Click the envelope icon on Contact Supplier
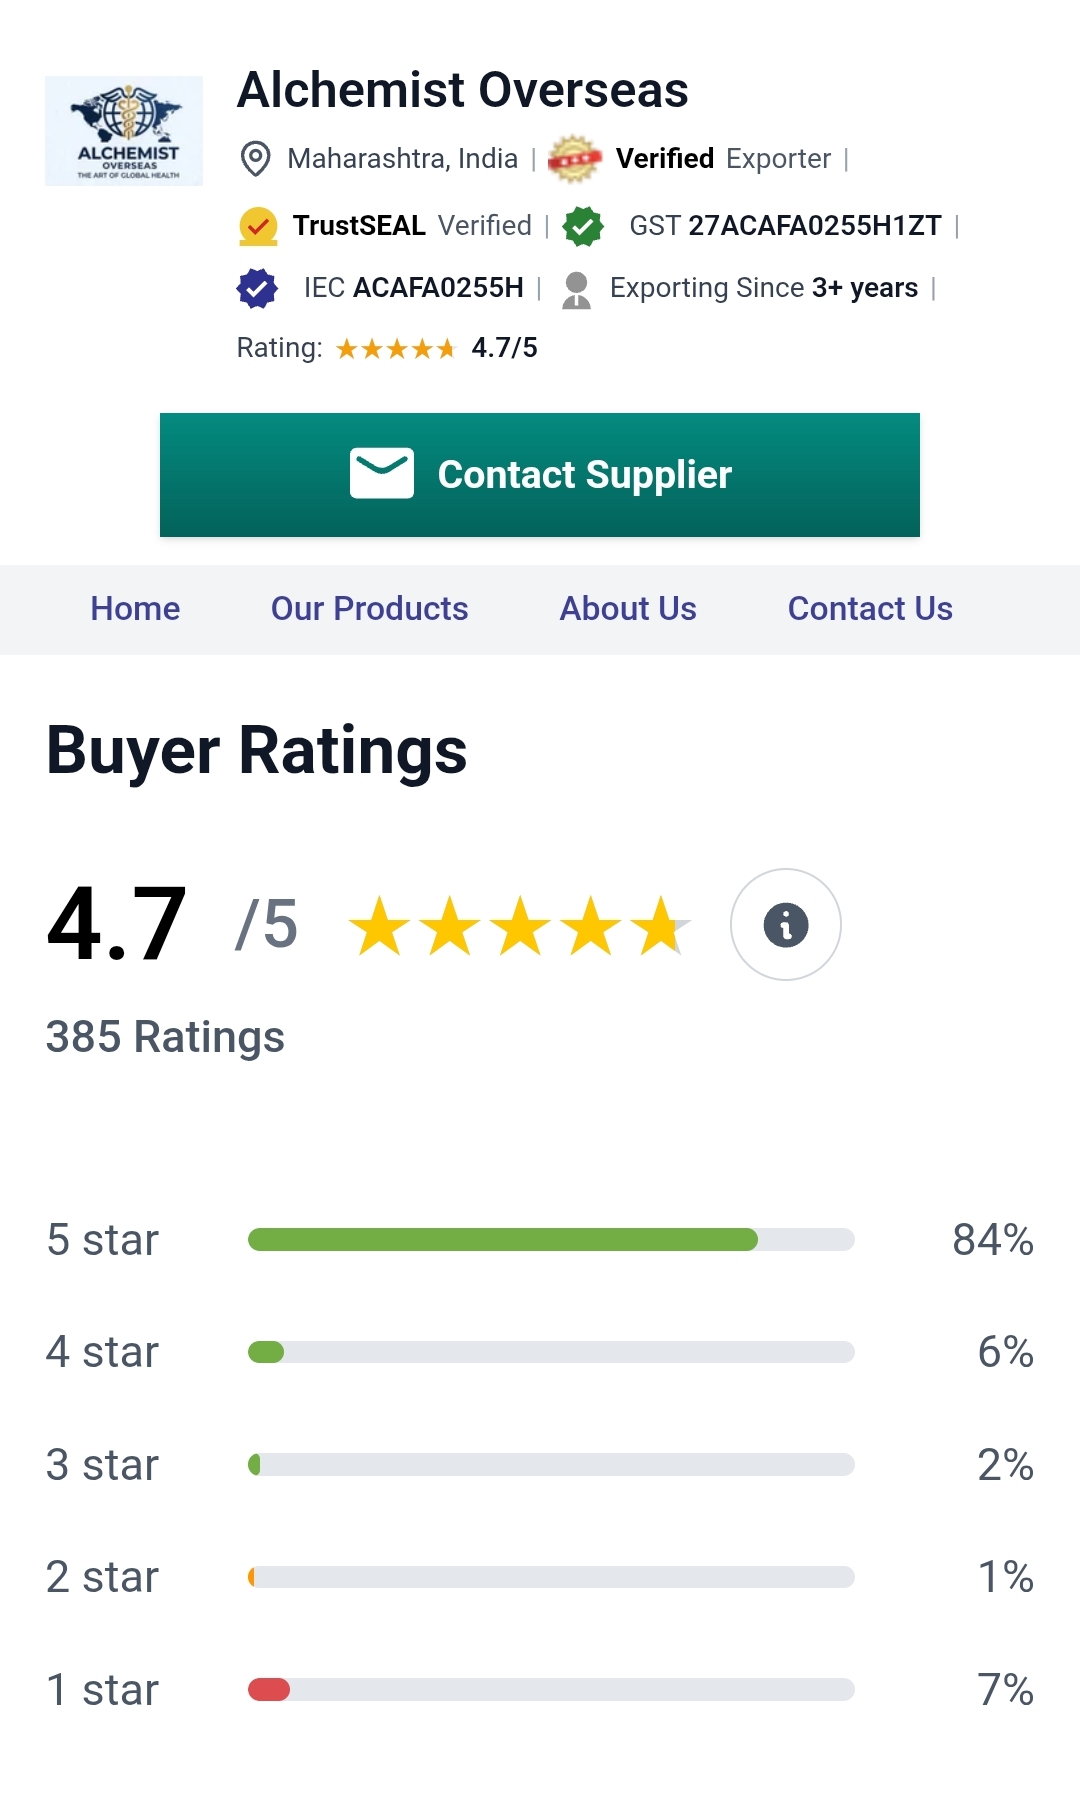This screenshot has height=1801, width=1080. coord(382,473)
